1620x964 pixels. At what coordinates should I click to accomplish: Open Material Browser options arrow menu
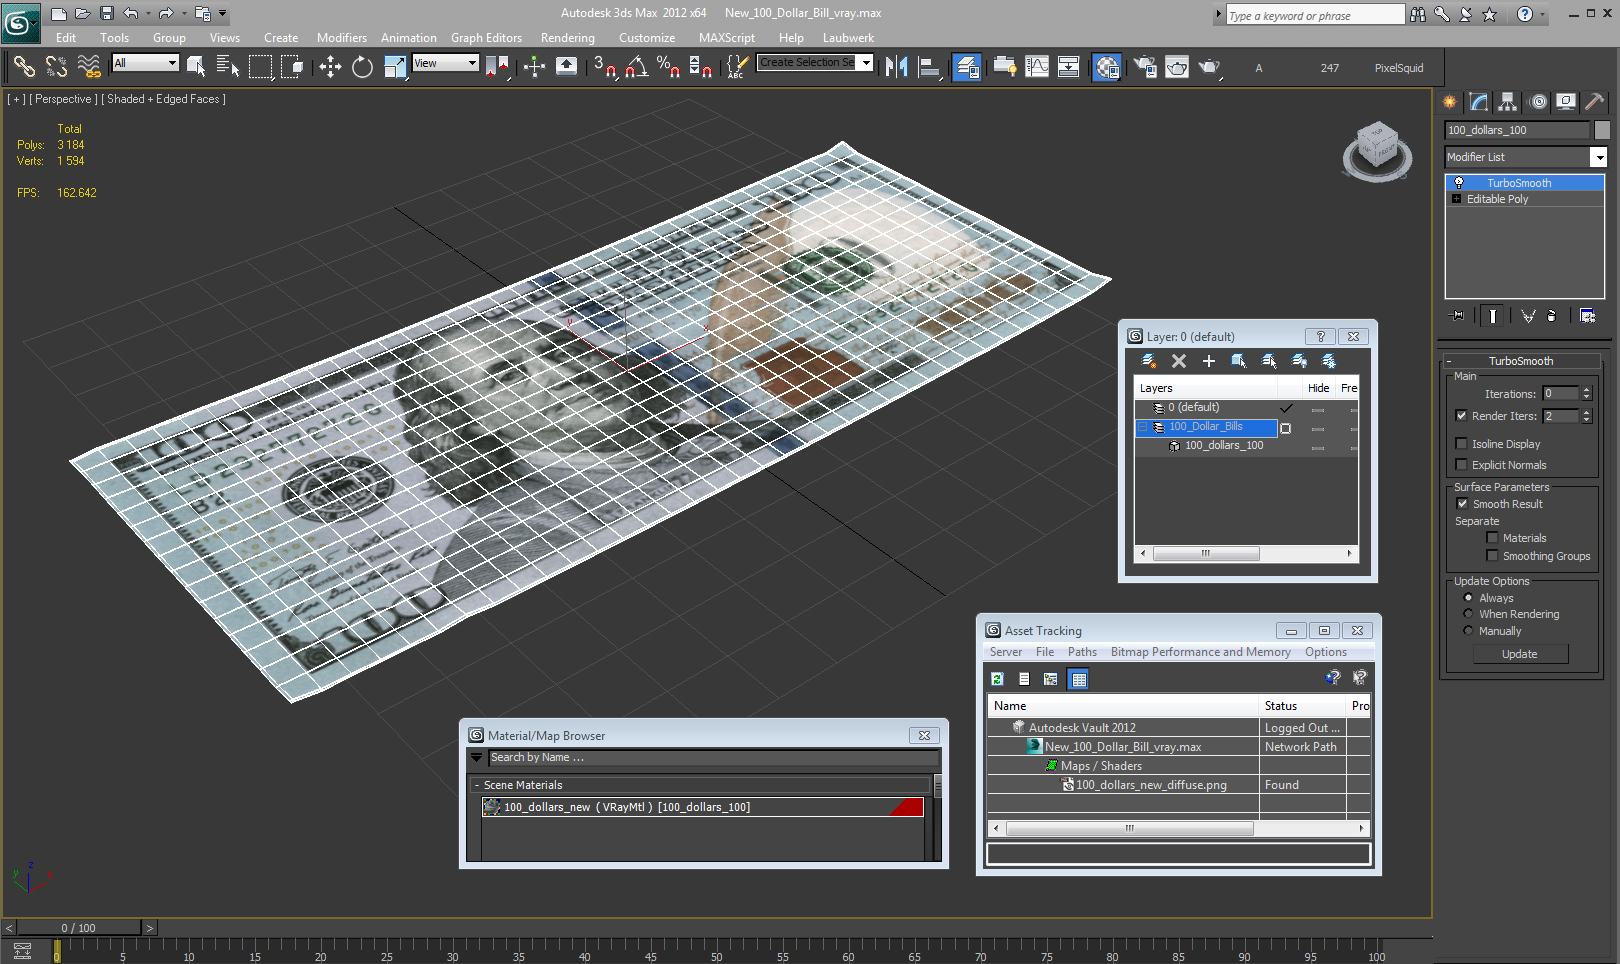point(477,758)
